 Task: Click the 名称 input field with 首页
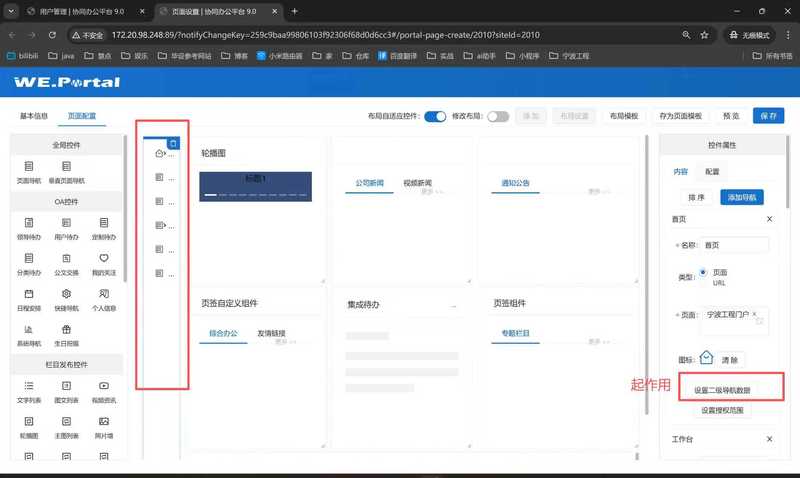(734, 245)
